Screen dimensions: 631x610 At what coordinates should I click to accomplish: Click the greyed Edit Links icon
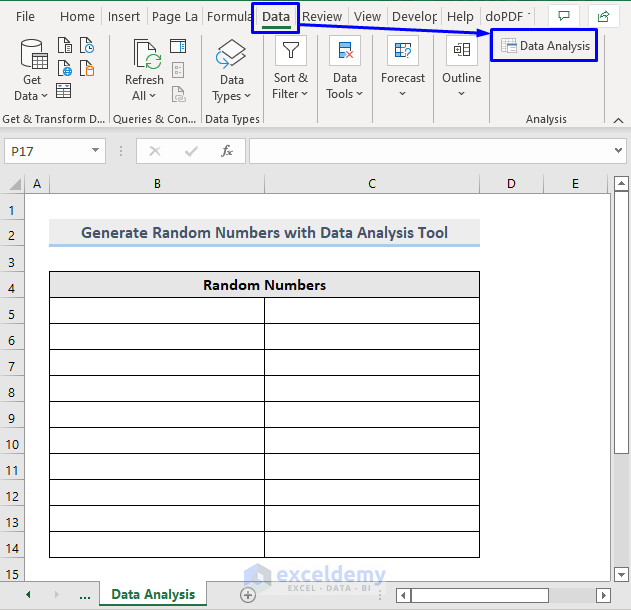coord(179,94)
